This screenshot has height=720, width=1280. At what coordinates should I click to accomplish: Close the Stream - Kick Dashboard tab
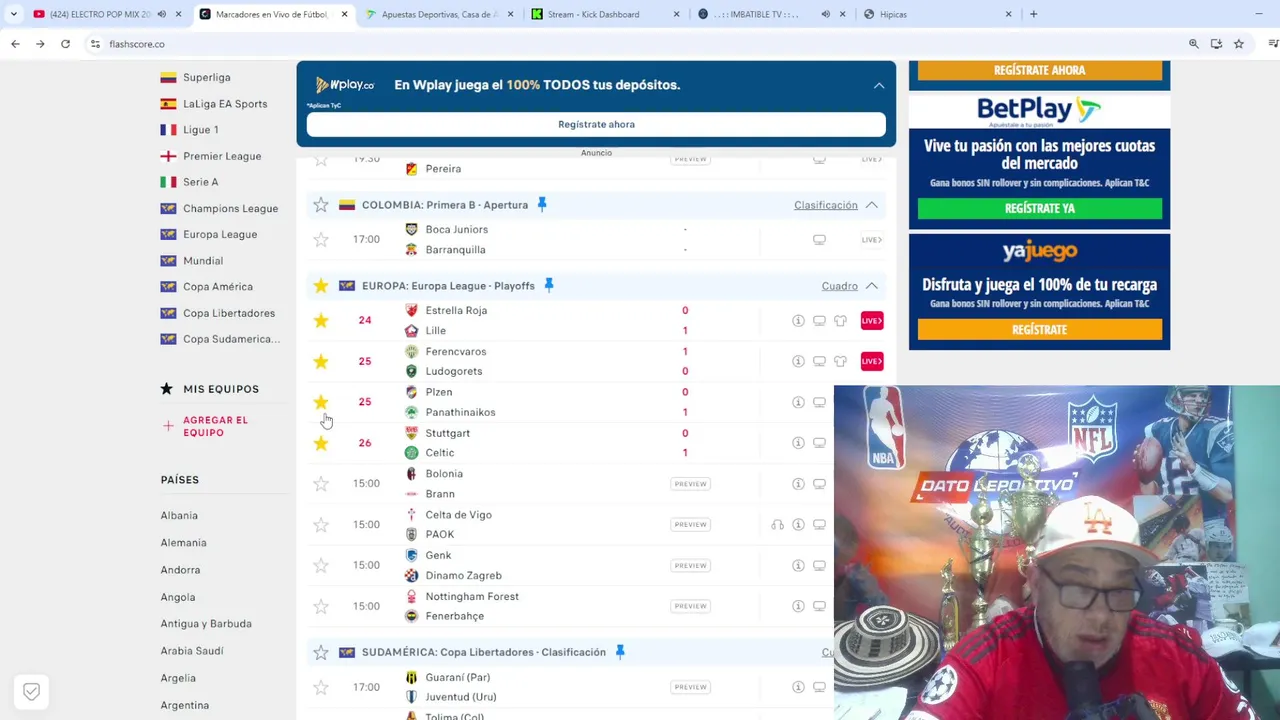tap(676, 14)
